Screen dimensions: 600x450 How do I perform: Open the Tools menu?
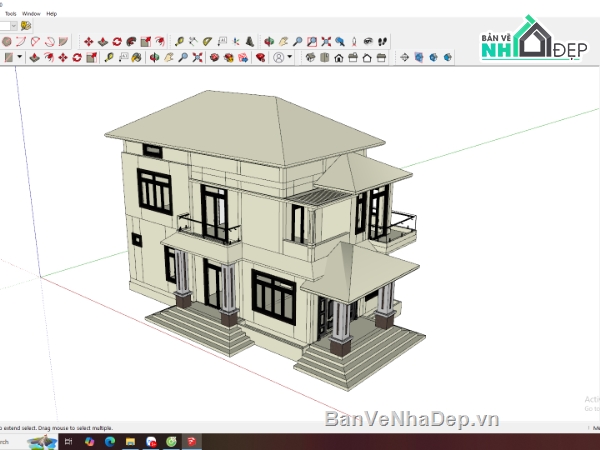[10, 14]
